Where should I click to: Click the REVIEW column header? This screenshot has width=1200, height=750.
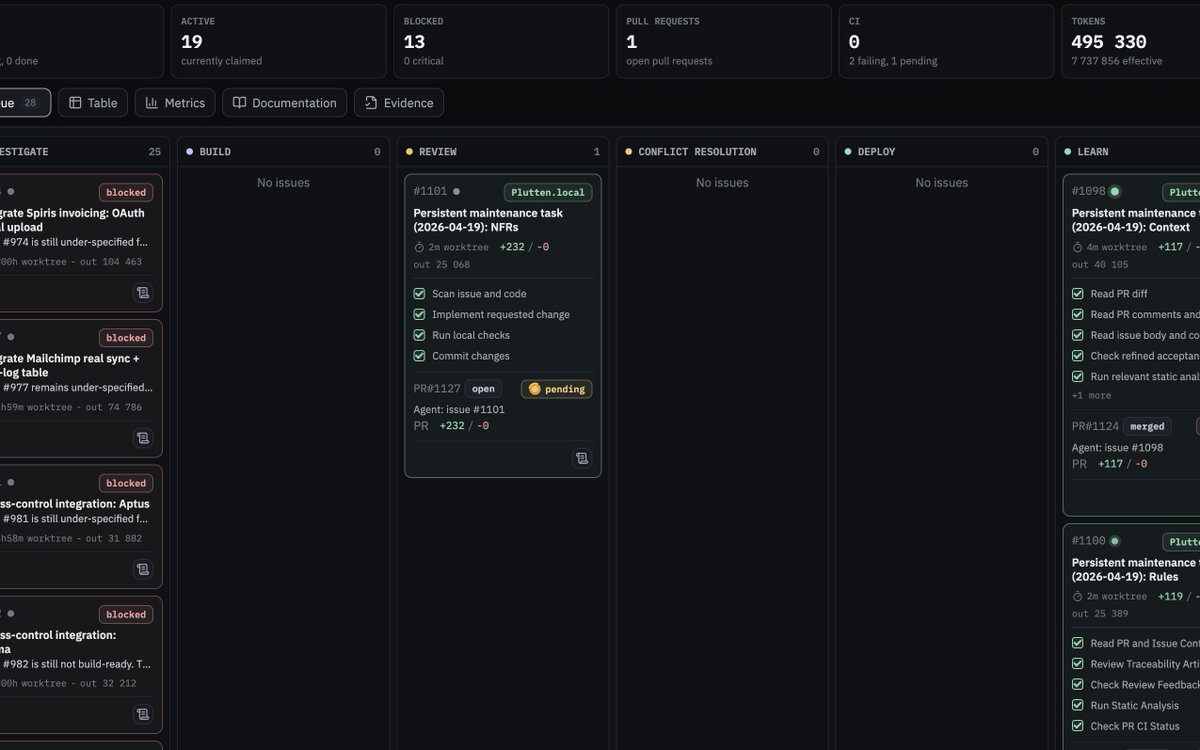503,152
